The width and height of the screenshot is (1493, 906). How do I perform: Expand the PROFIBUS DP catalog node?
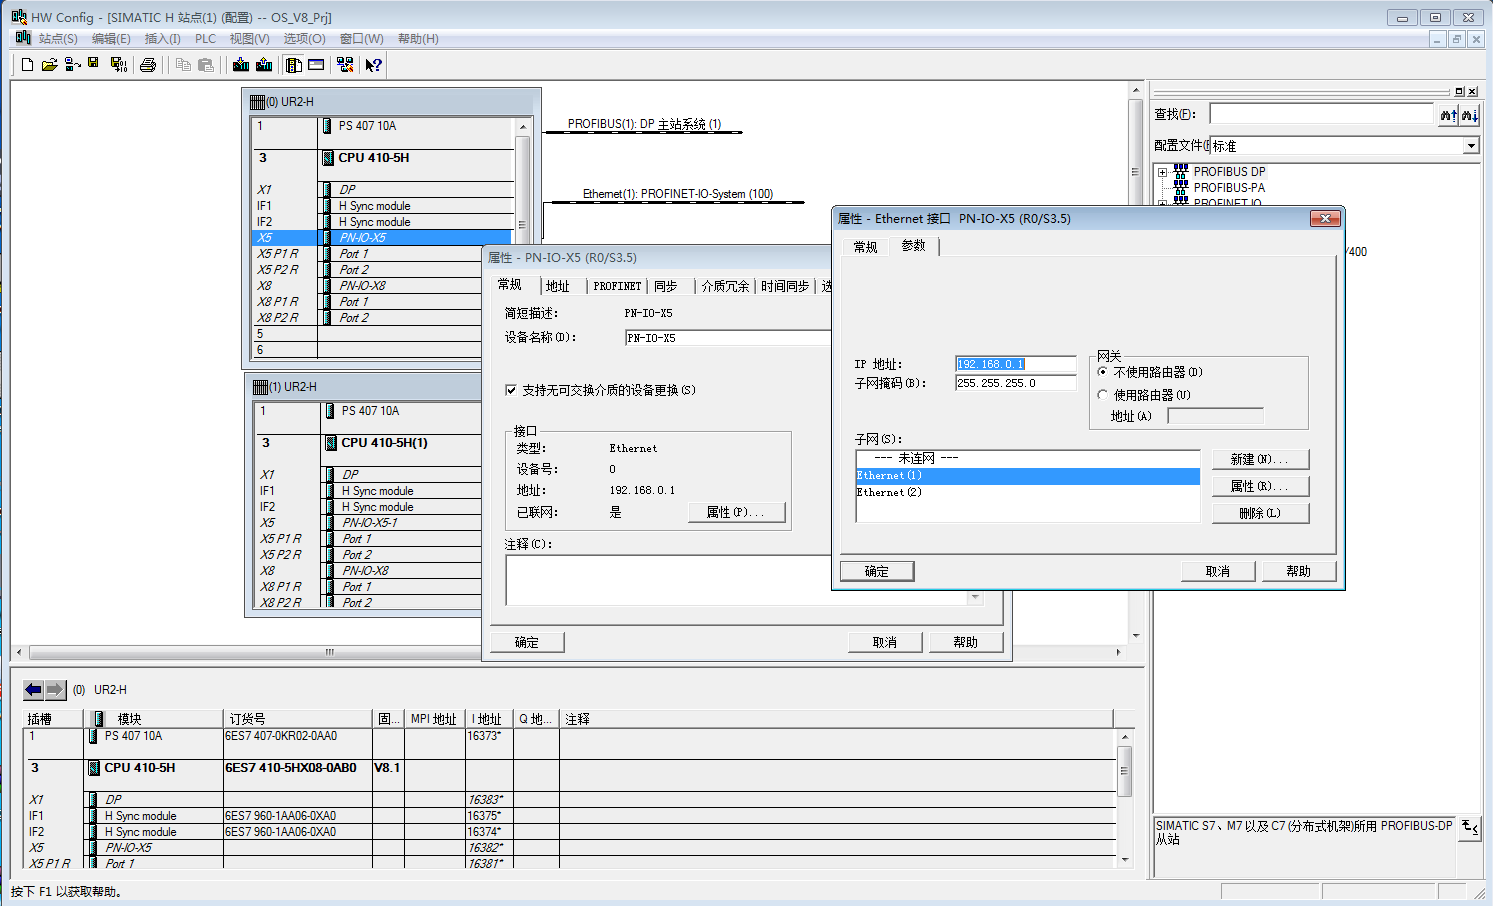tap(1162, 172)
